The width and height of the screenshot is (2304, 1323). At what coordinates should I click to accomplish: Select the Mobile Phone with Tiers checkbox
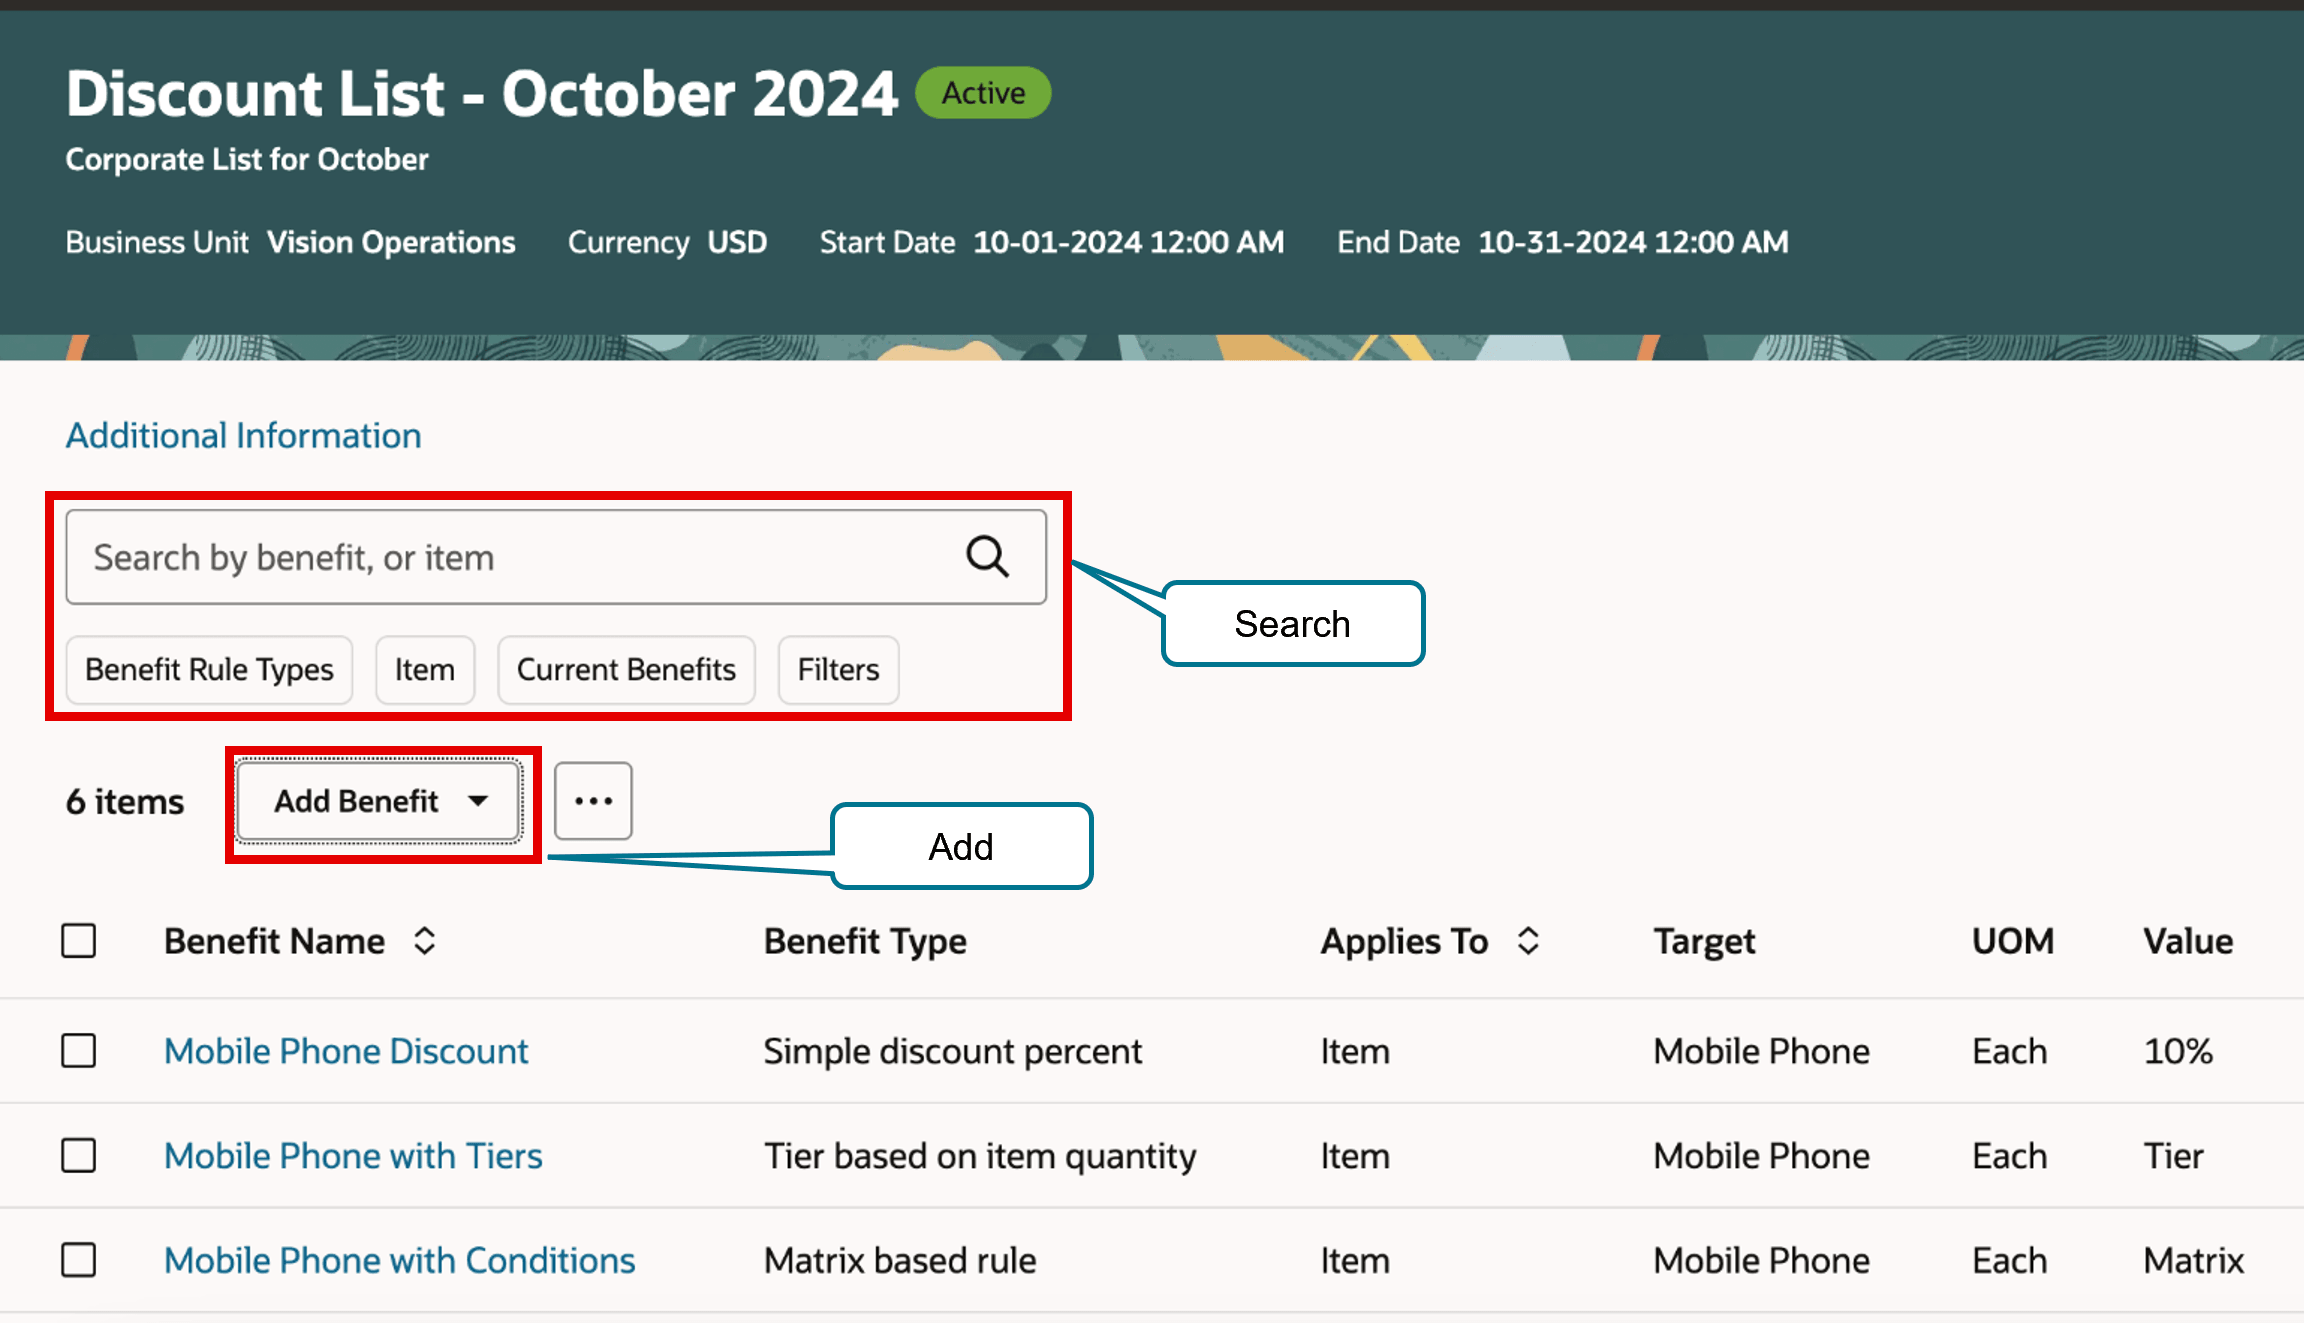[79, 1156]
